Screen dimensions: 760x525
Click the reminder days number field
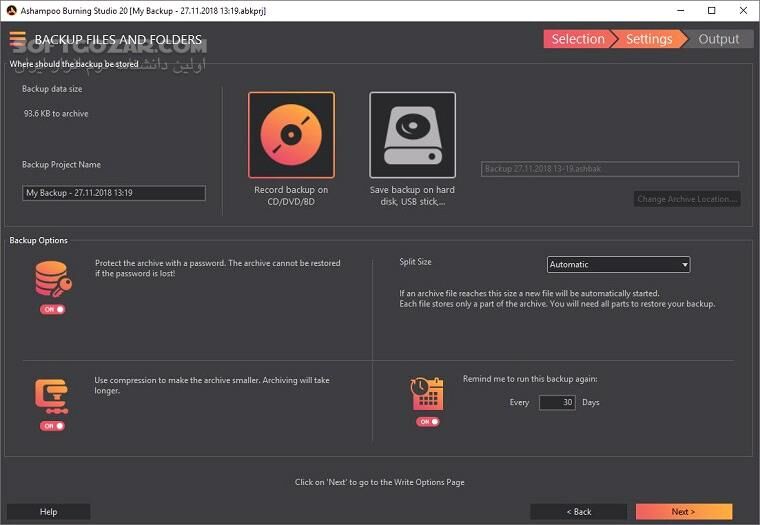(x=556, y=403)
